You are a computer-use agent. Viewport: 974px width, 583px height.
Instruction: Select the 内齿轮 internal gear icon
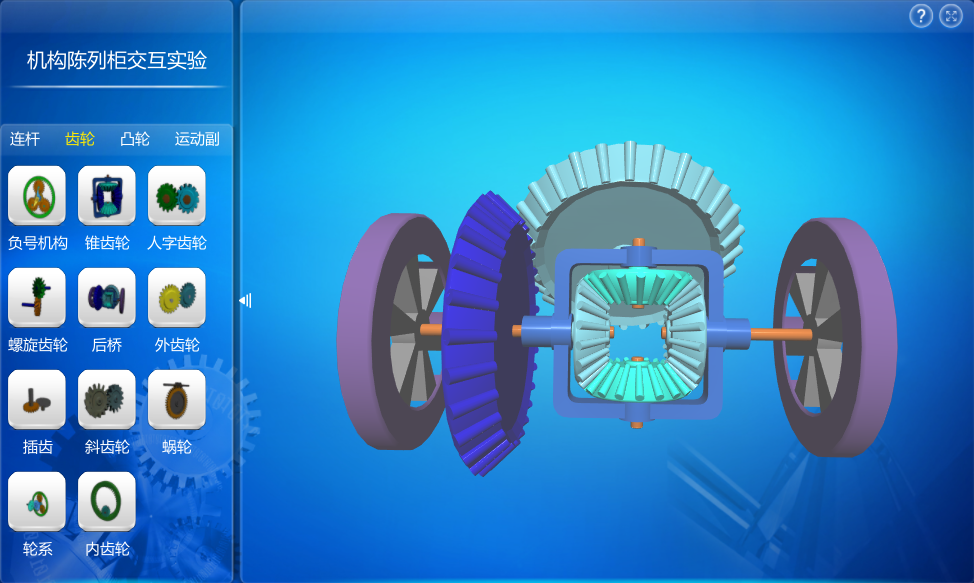coord(107,502)
